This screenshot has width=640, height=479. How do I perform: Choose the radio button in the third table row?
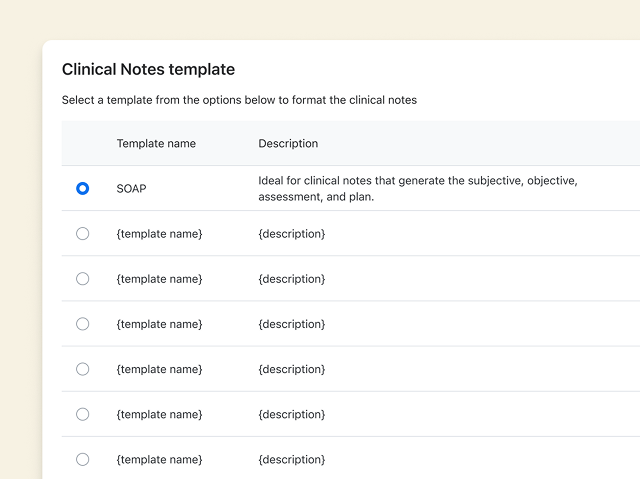pyautogui.click(x=82, y=279)
